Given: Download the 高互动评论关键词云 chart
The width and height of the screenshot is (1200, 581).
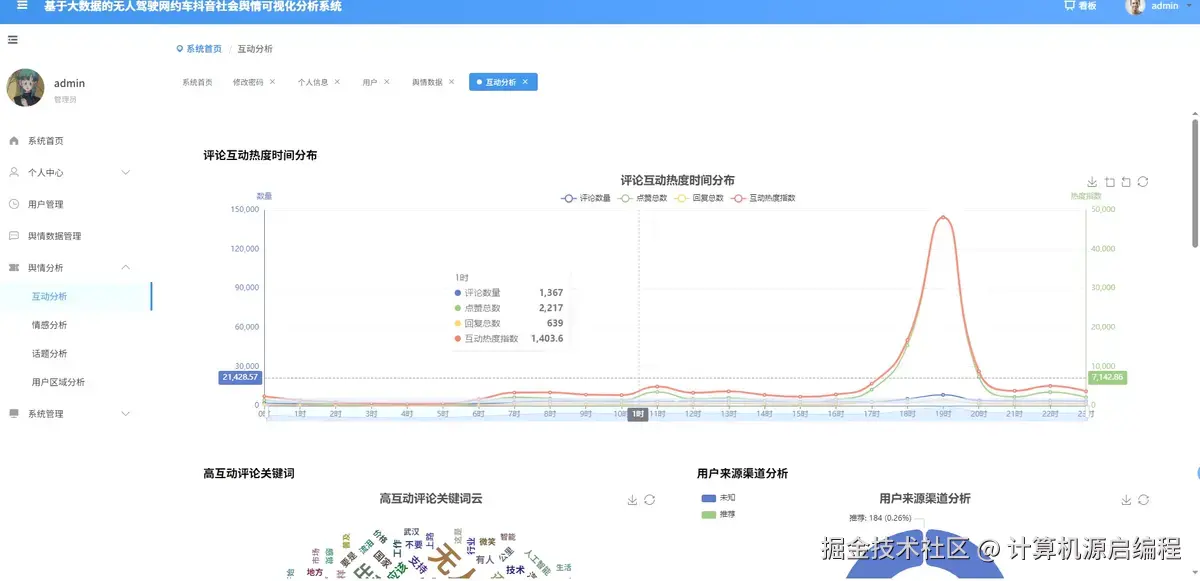Looking at the screenshot, I should point(631,498).
